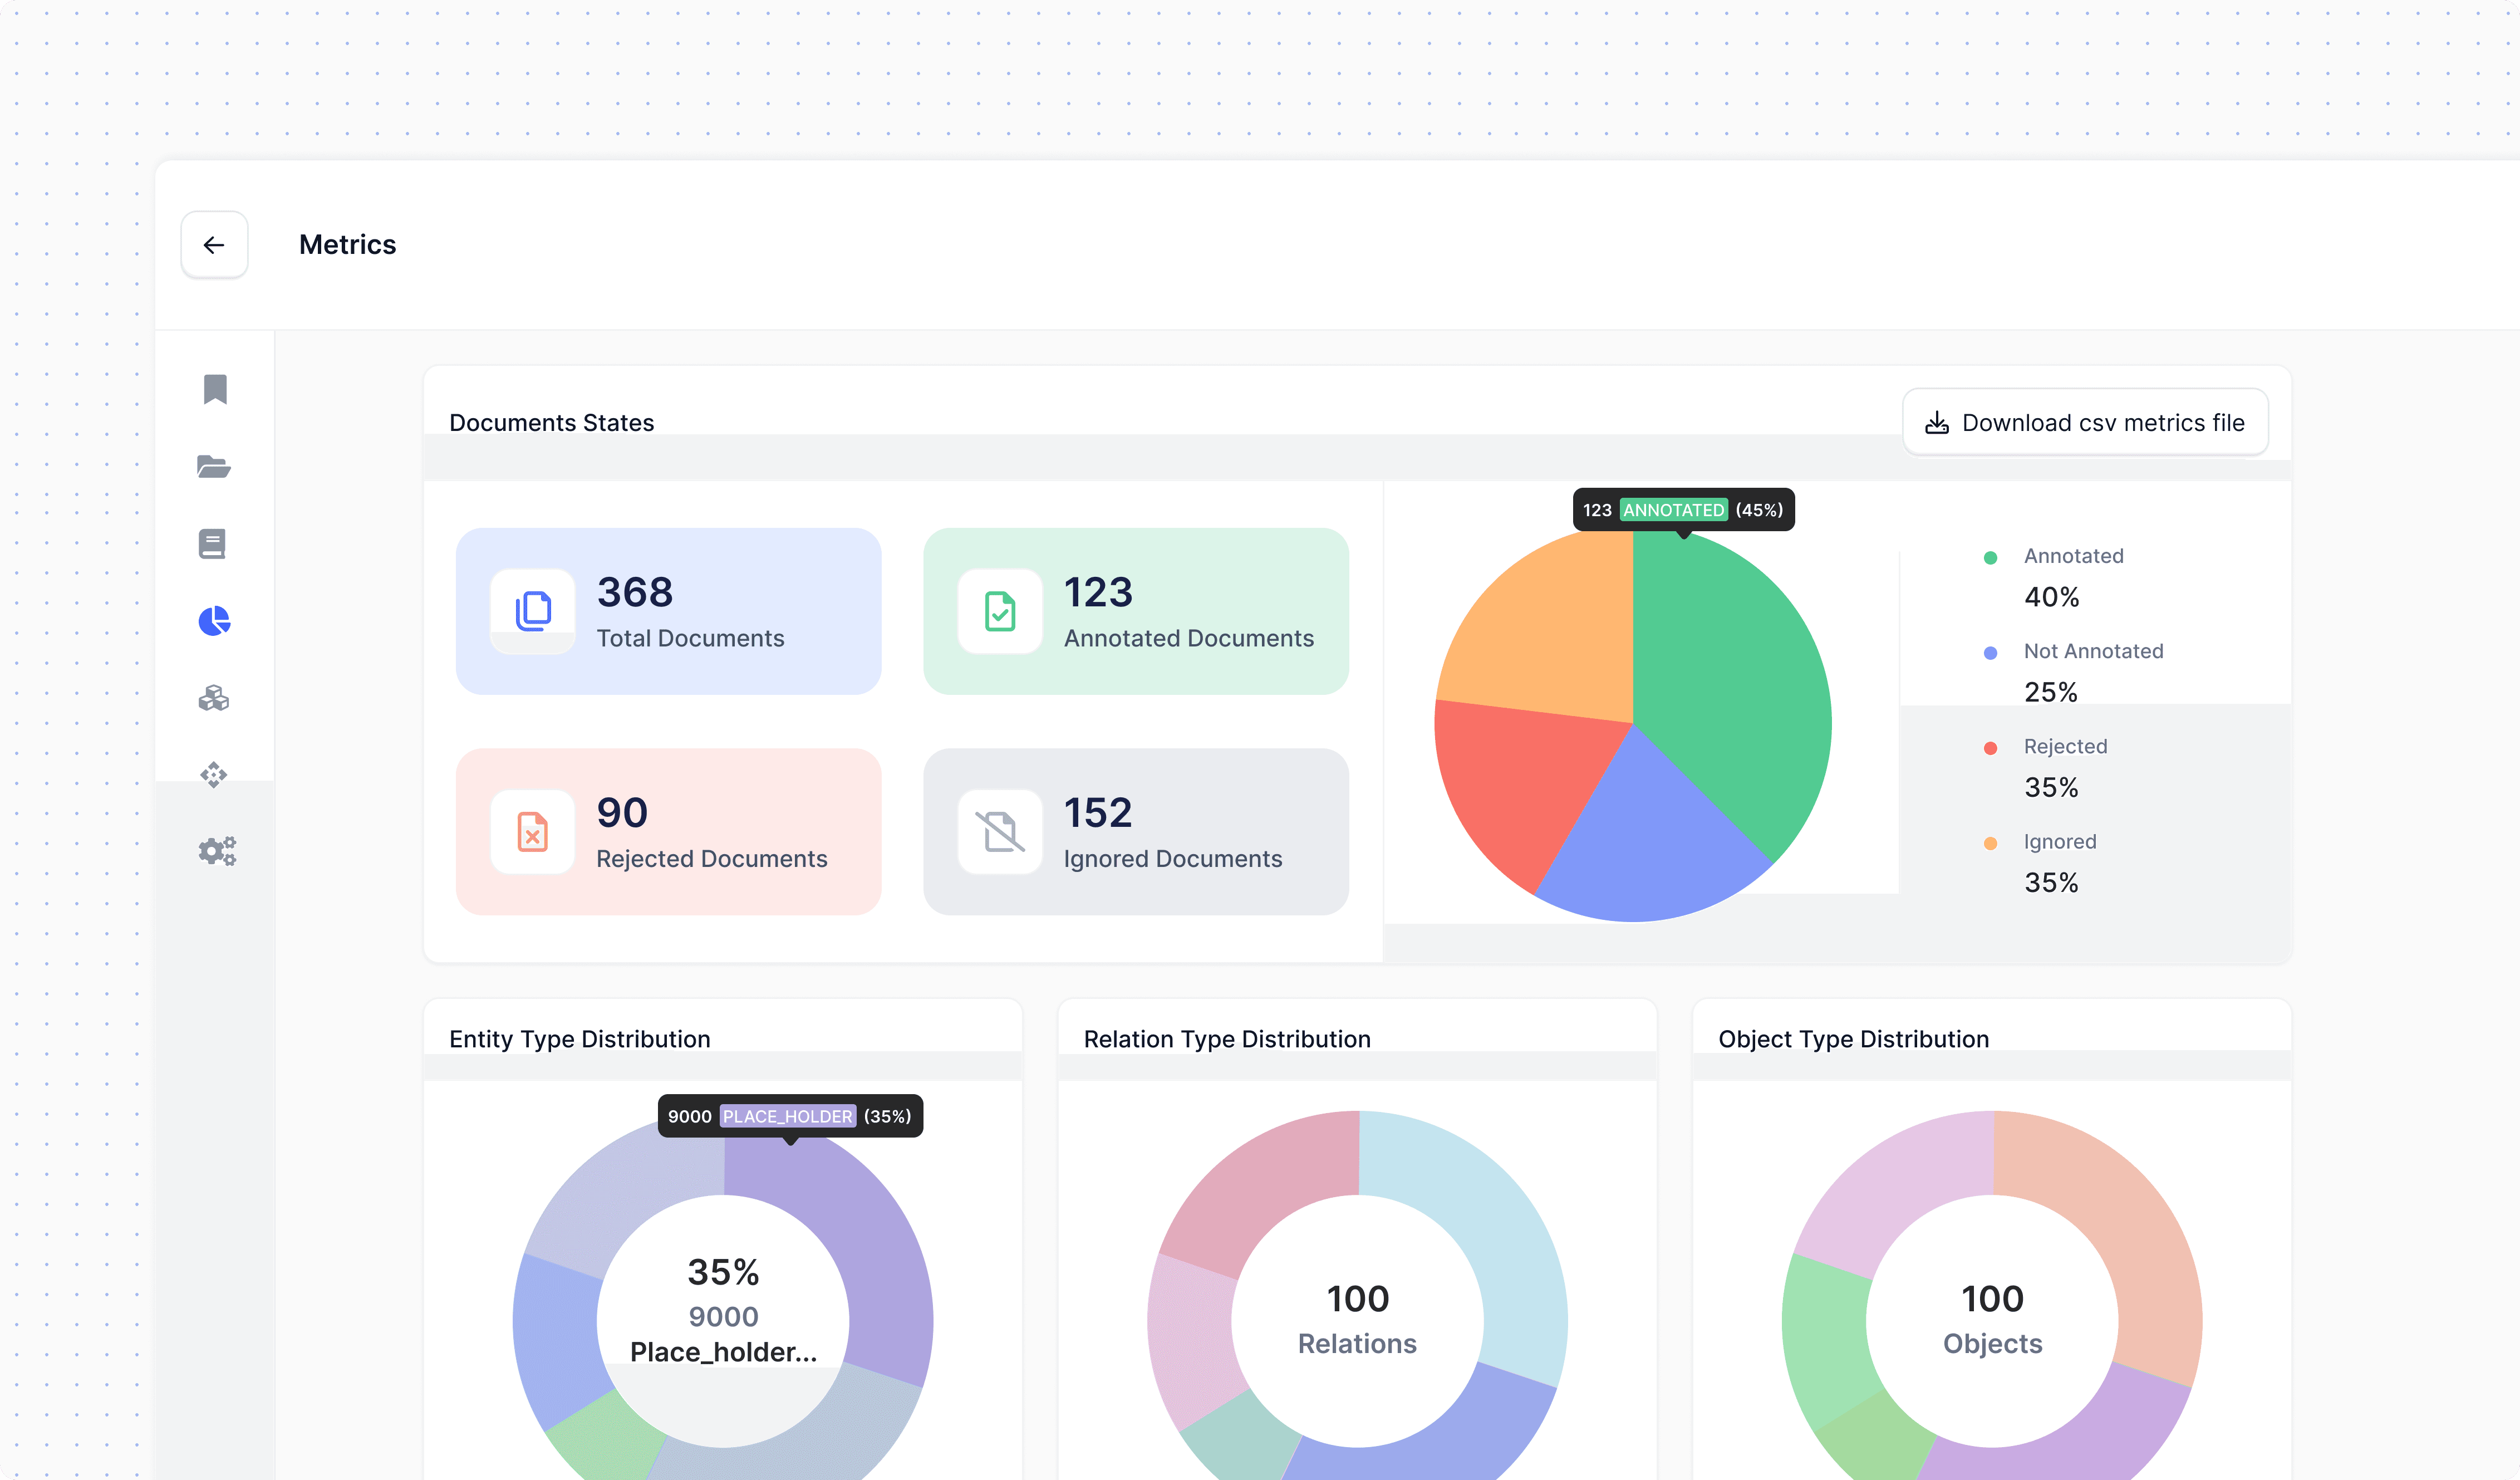Click Download csv metrics file button
The image size is (2520, 1480).
click(2085, 423)
